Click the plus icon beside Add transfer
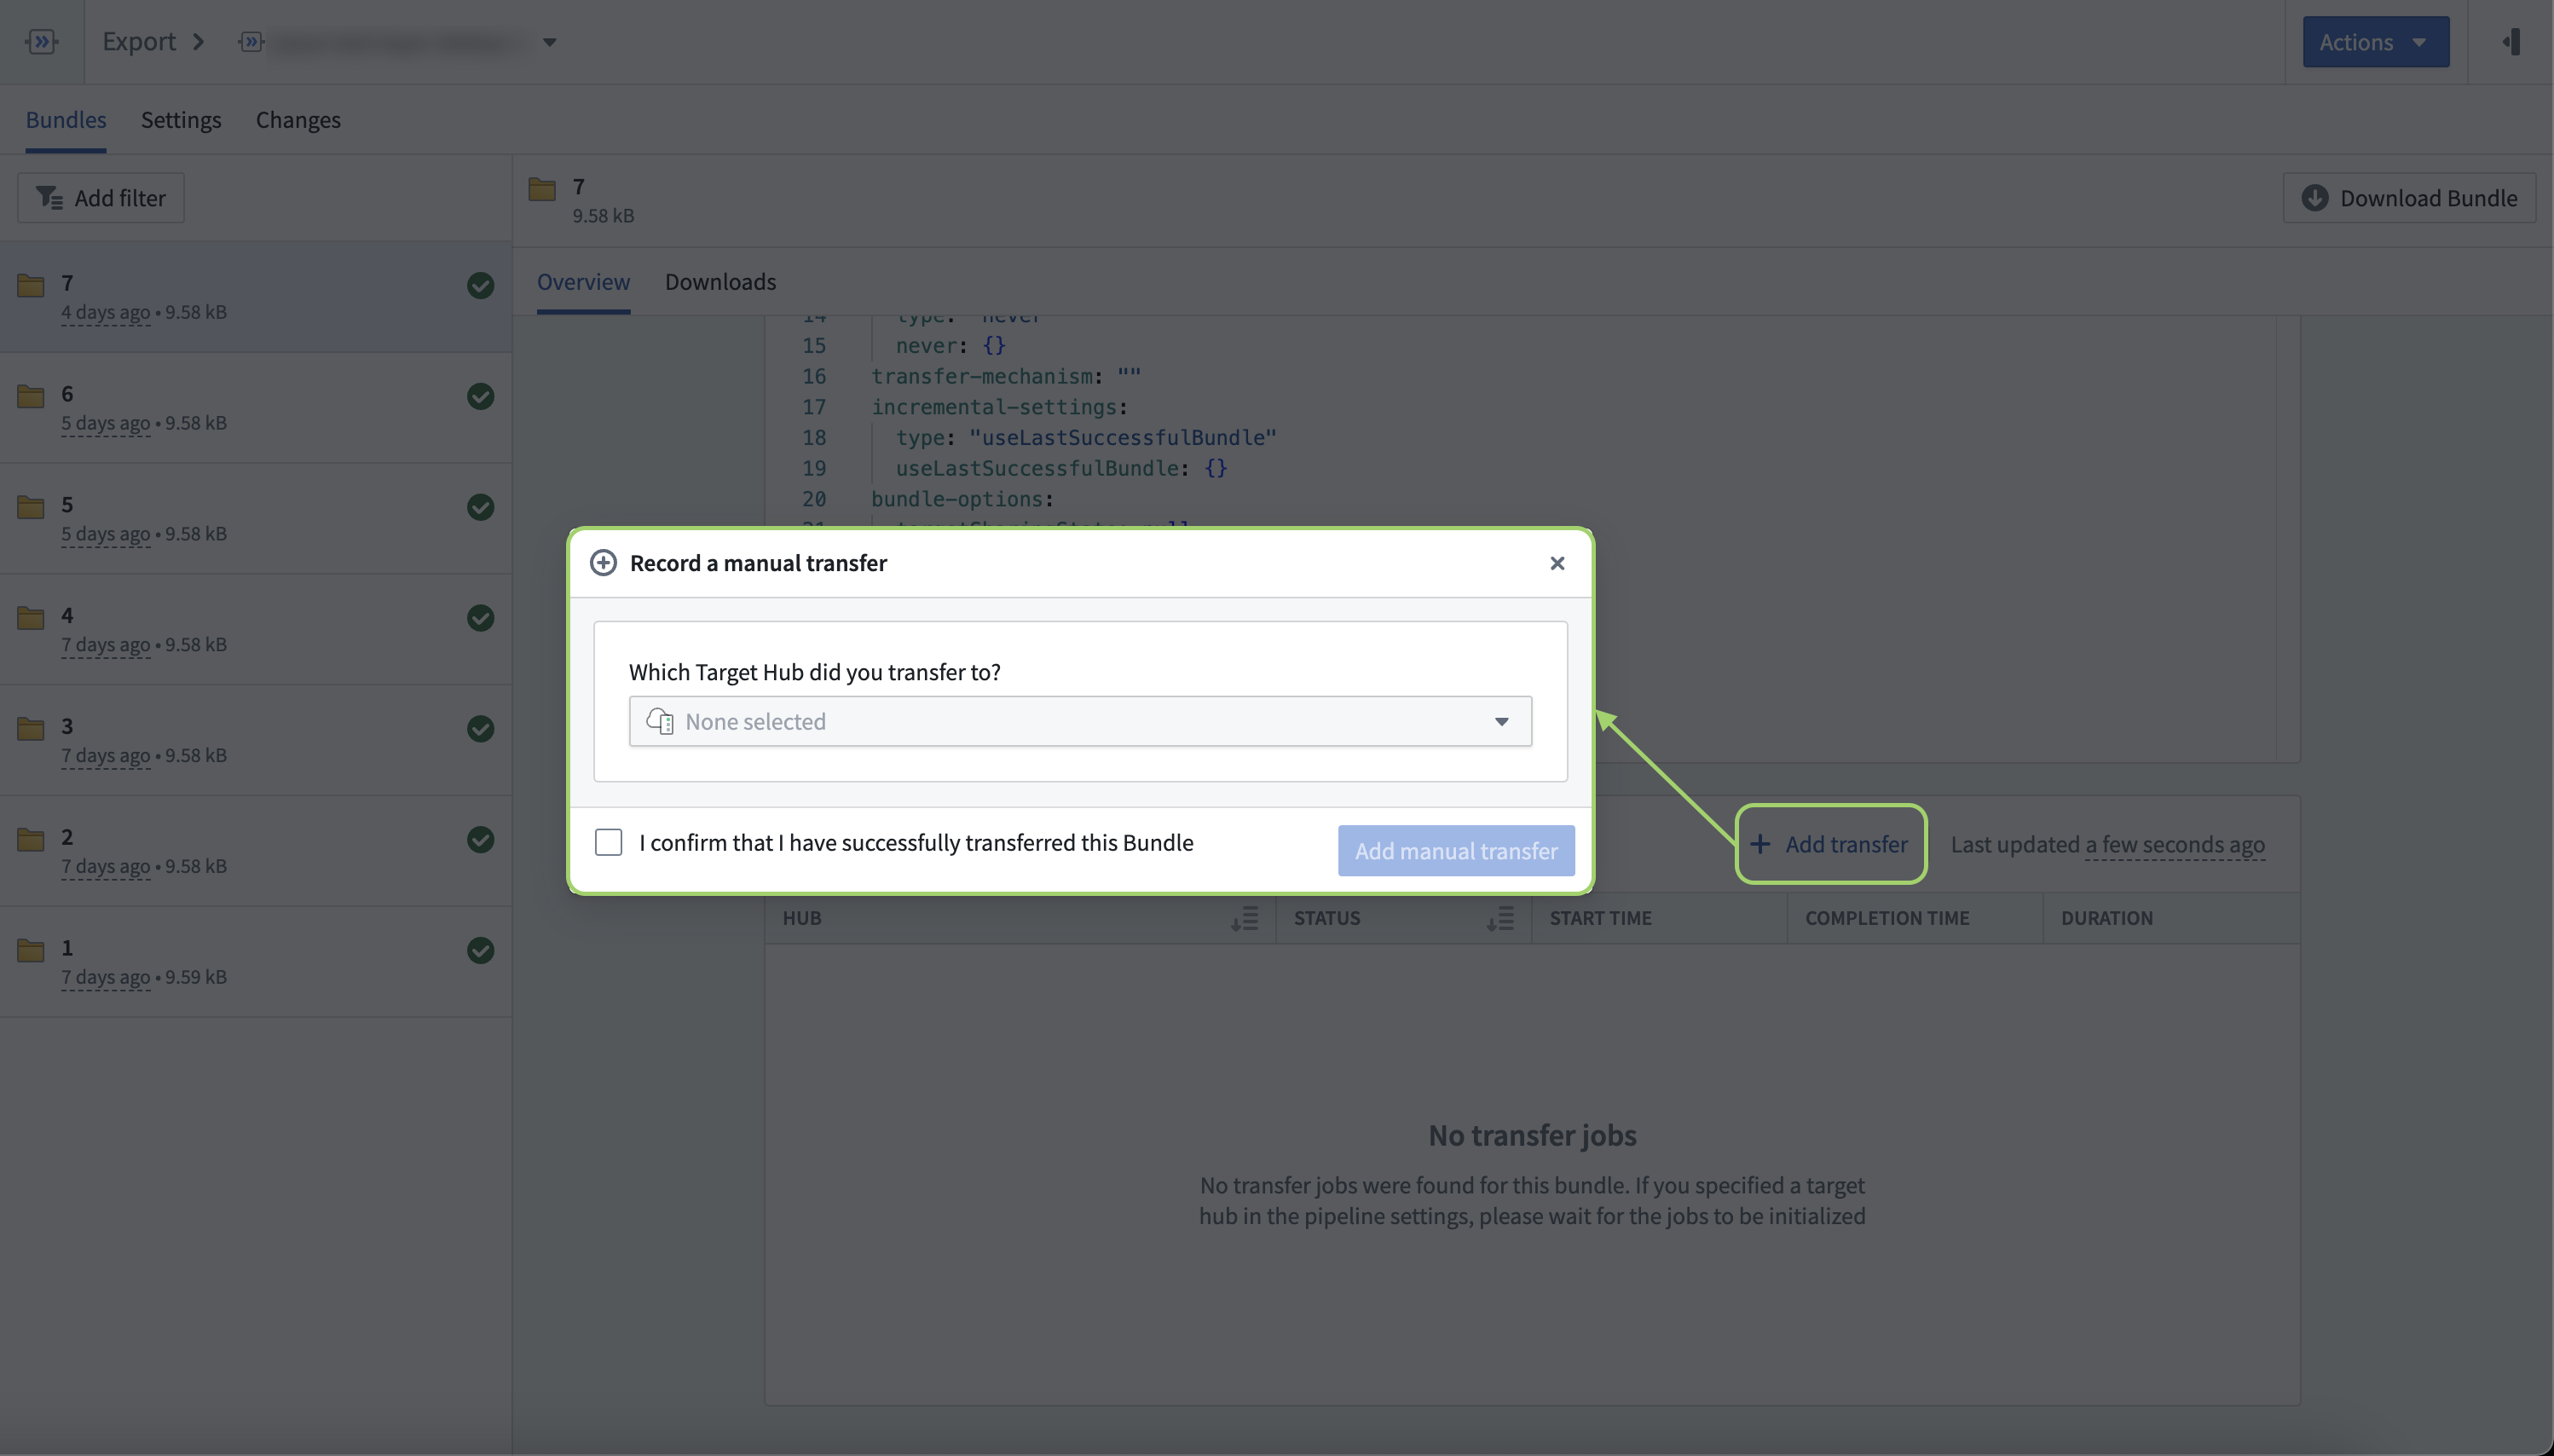Screen dimensions: 2554x1456 tap(1760, 844)
